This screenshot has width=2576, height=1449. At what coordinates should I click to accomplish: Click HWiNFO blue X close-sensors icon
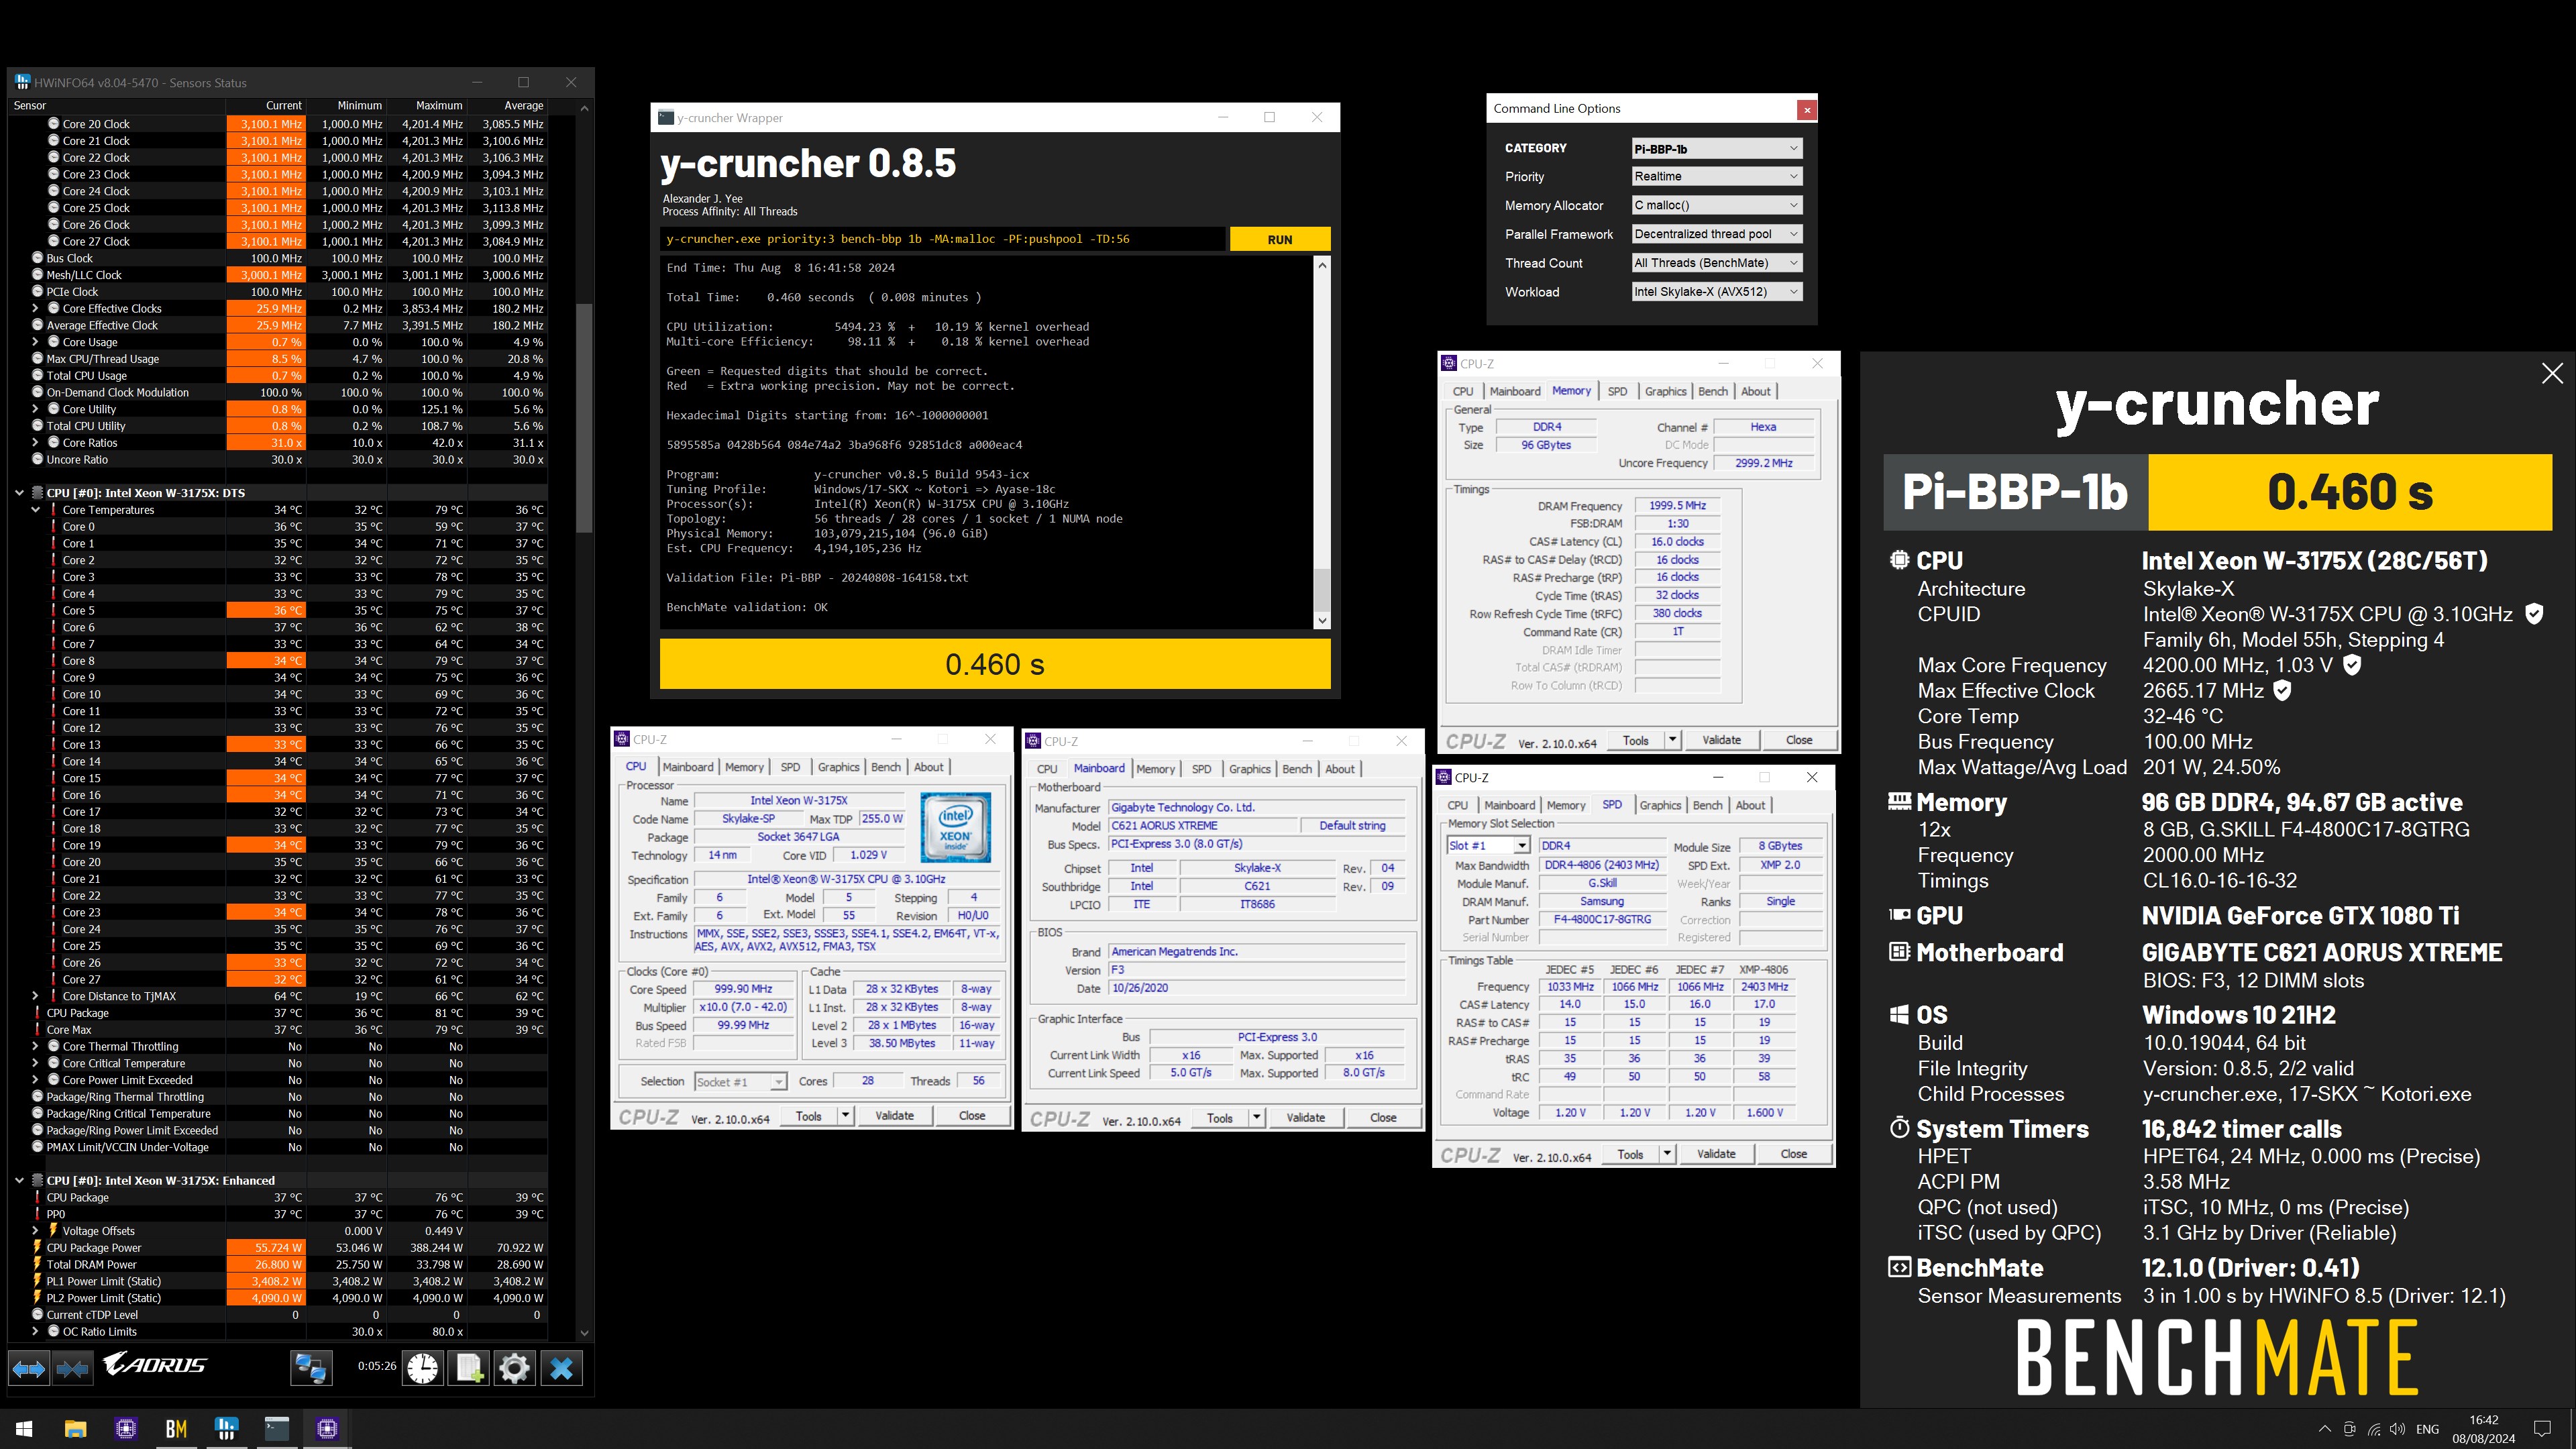[562, 1368]
